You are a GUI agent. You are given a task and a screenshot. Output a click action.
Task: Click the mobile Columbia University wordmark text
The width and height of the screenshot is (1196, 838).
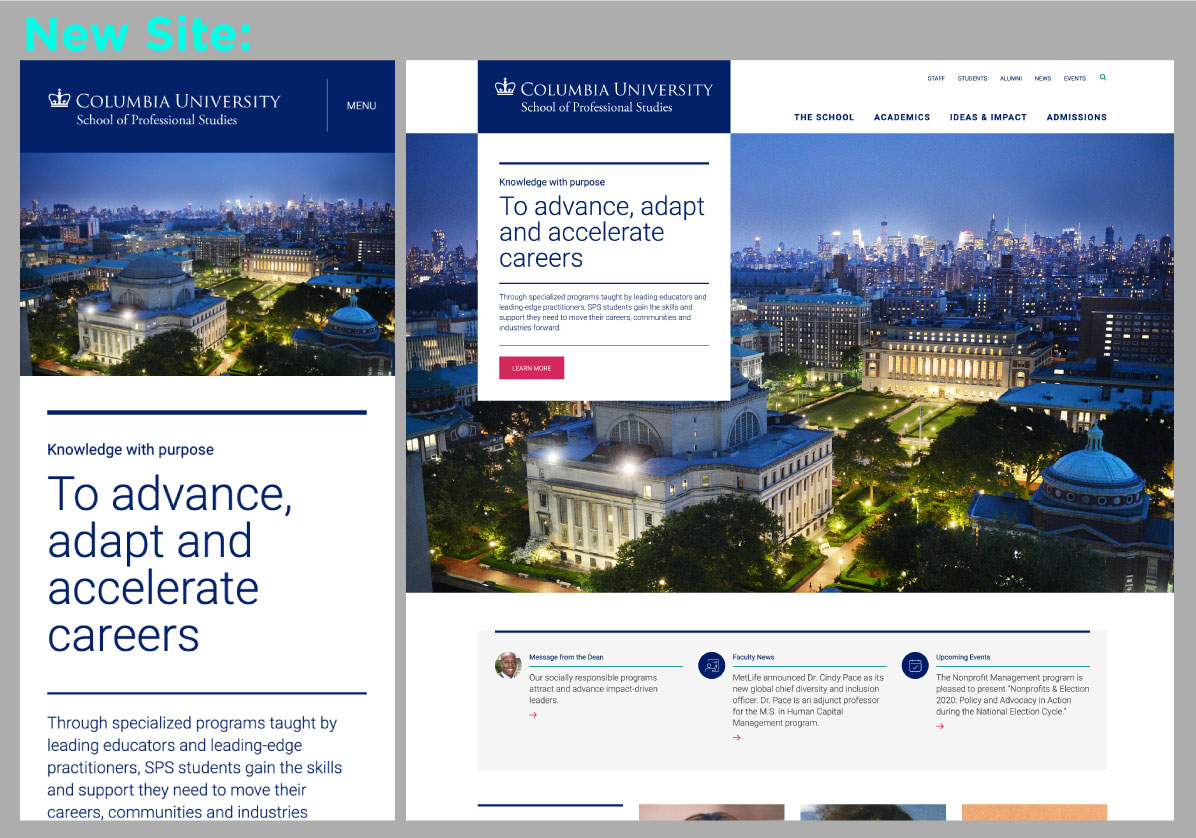click(178, 101)
